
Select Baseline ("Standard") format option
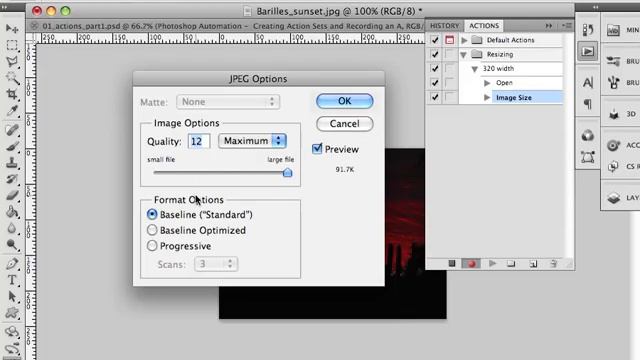click(152, 214)
